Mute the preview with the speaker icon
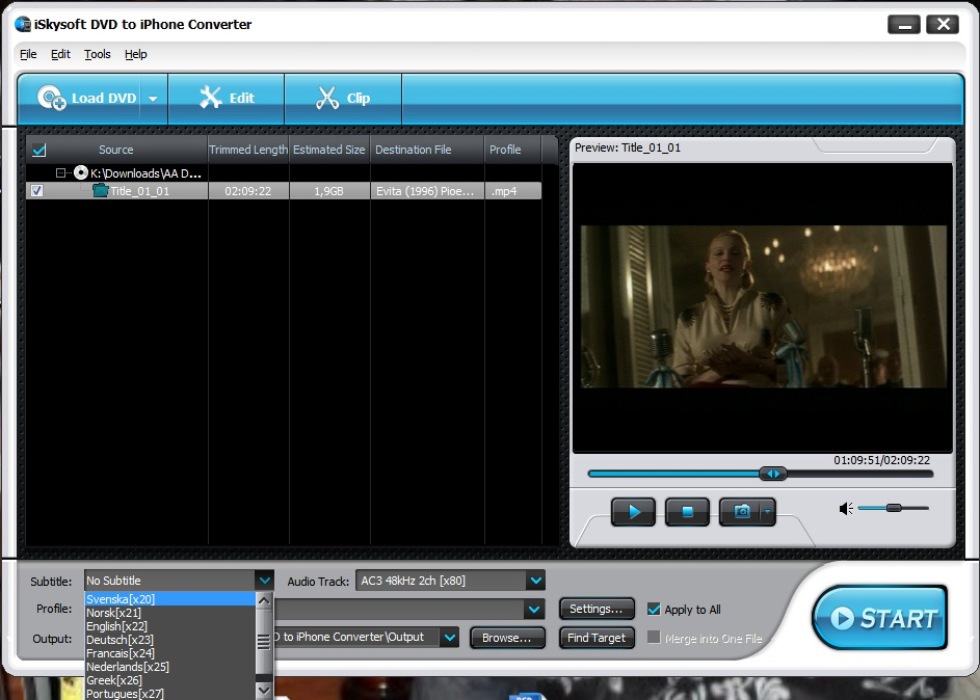This screenshot has height=700, width=980. (846, 508)
